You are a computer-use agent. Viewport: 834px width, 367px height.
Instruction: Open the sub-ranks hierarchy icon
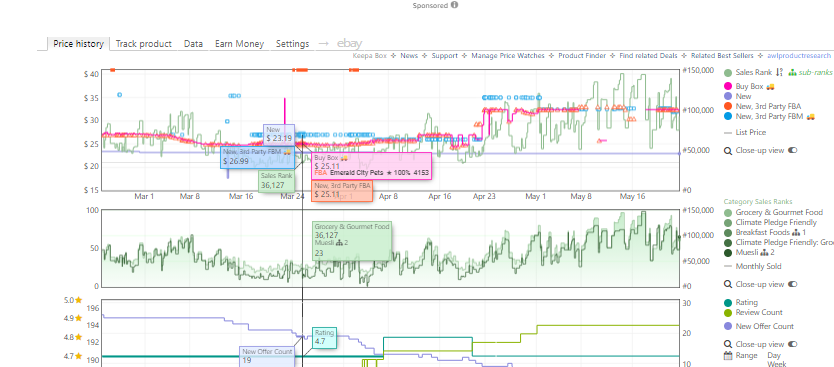(791, 73)
